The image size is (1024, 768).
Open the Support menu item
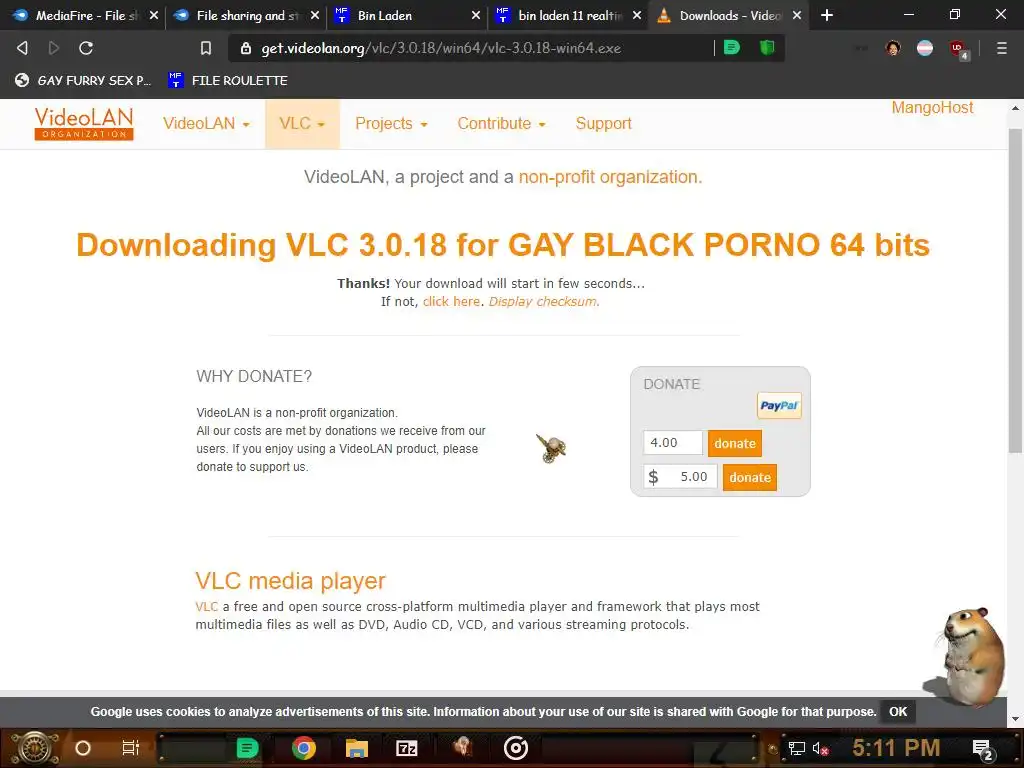tap(603, 124)
